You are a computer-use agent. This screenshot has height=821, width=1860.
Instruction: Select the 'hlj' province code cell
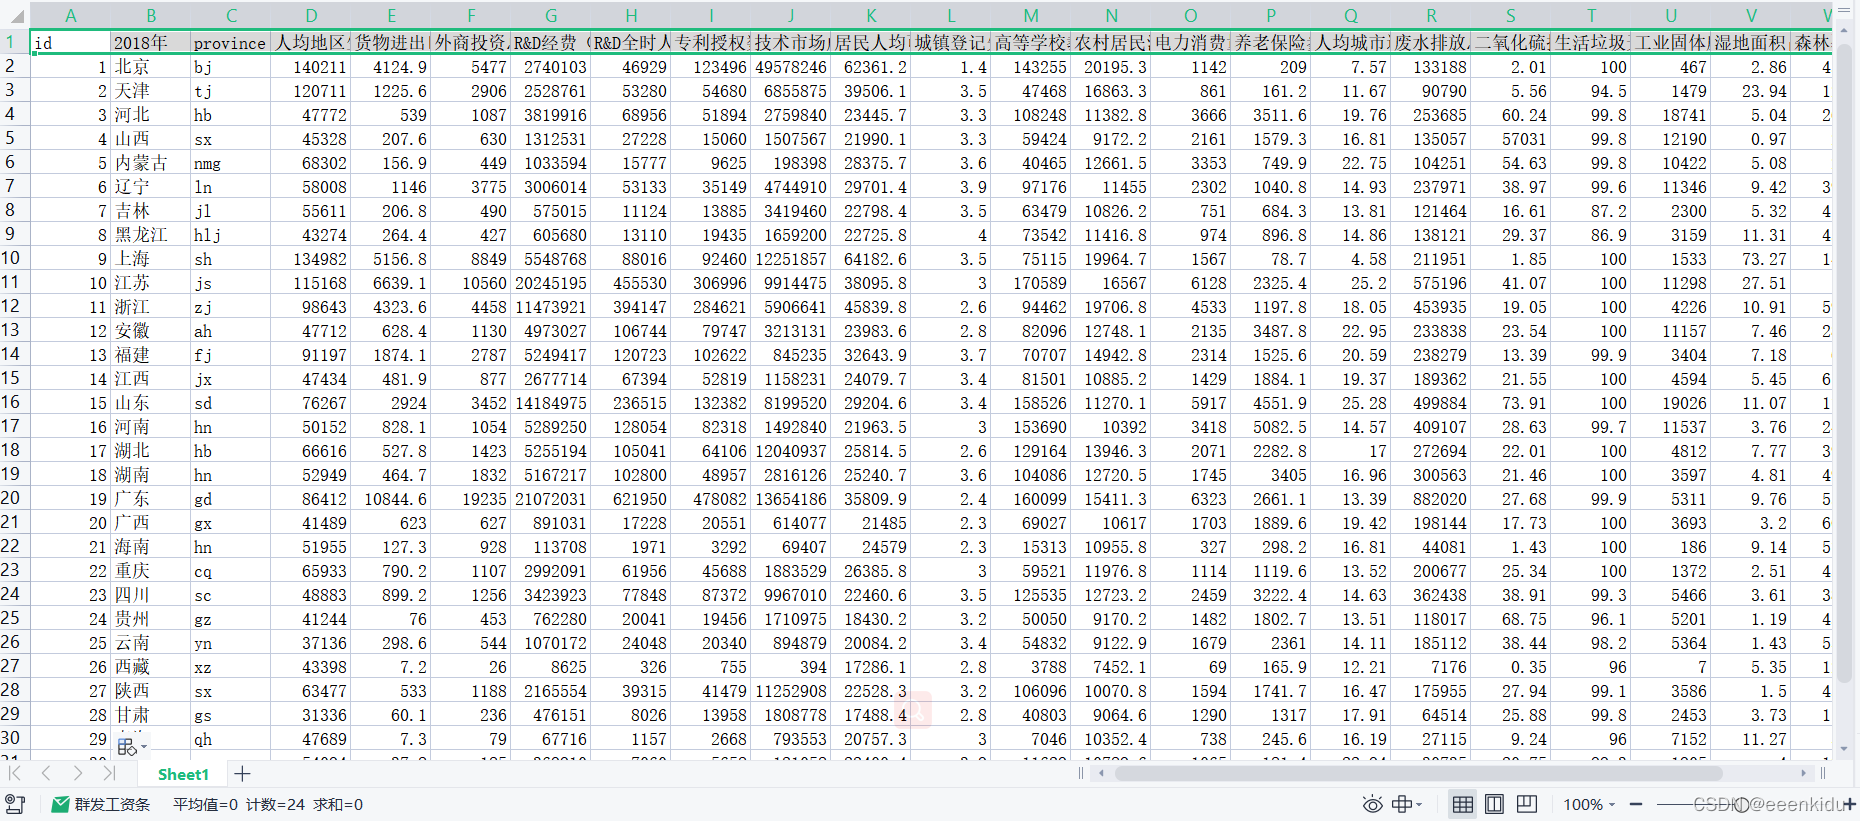230,234
